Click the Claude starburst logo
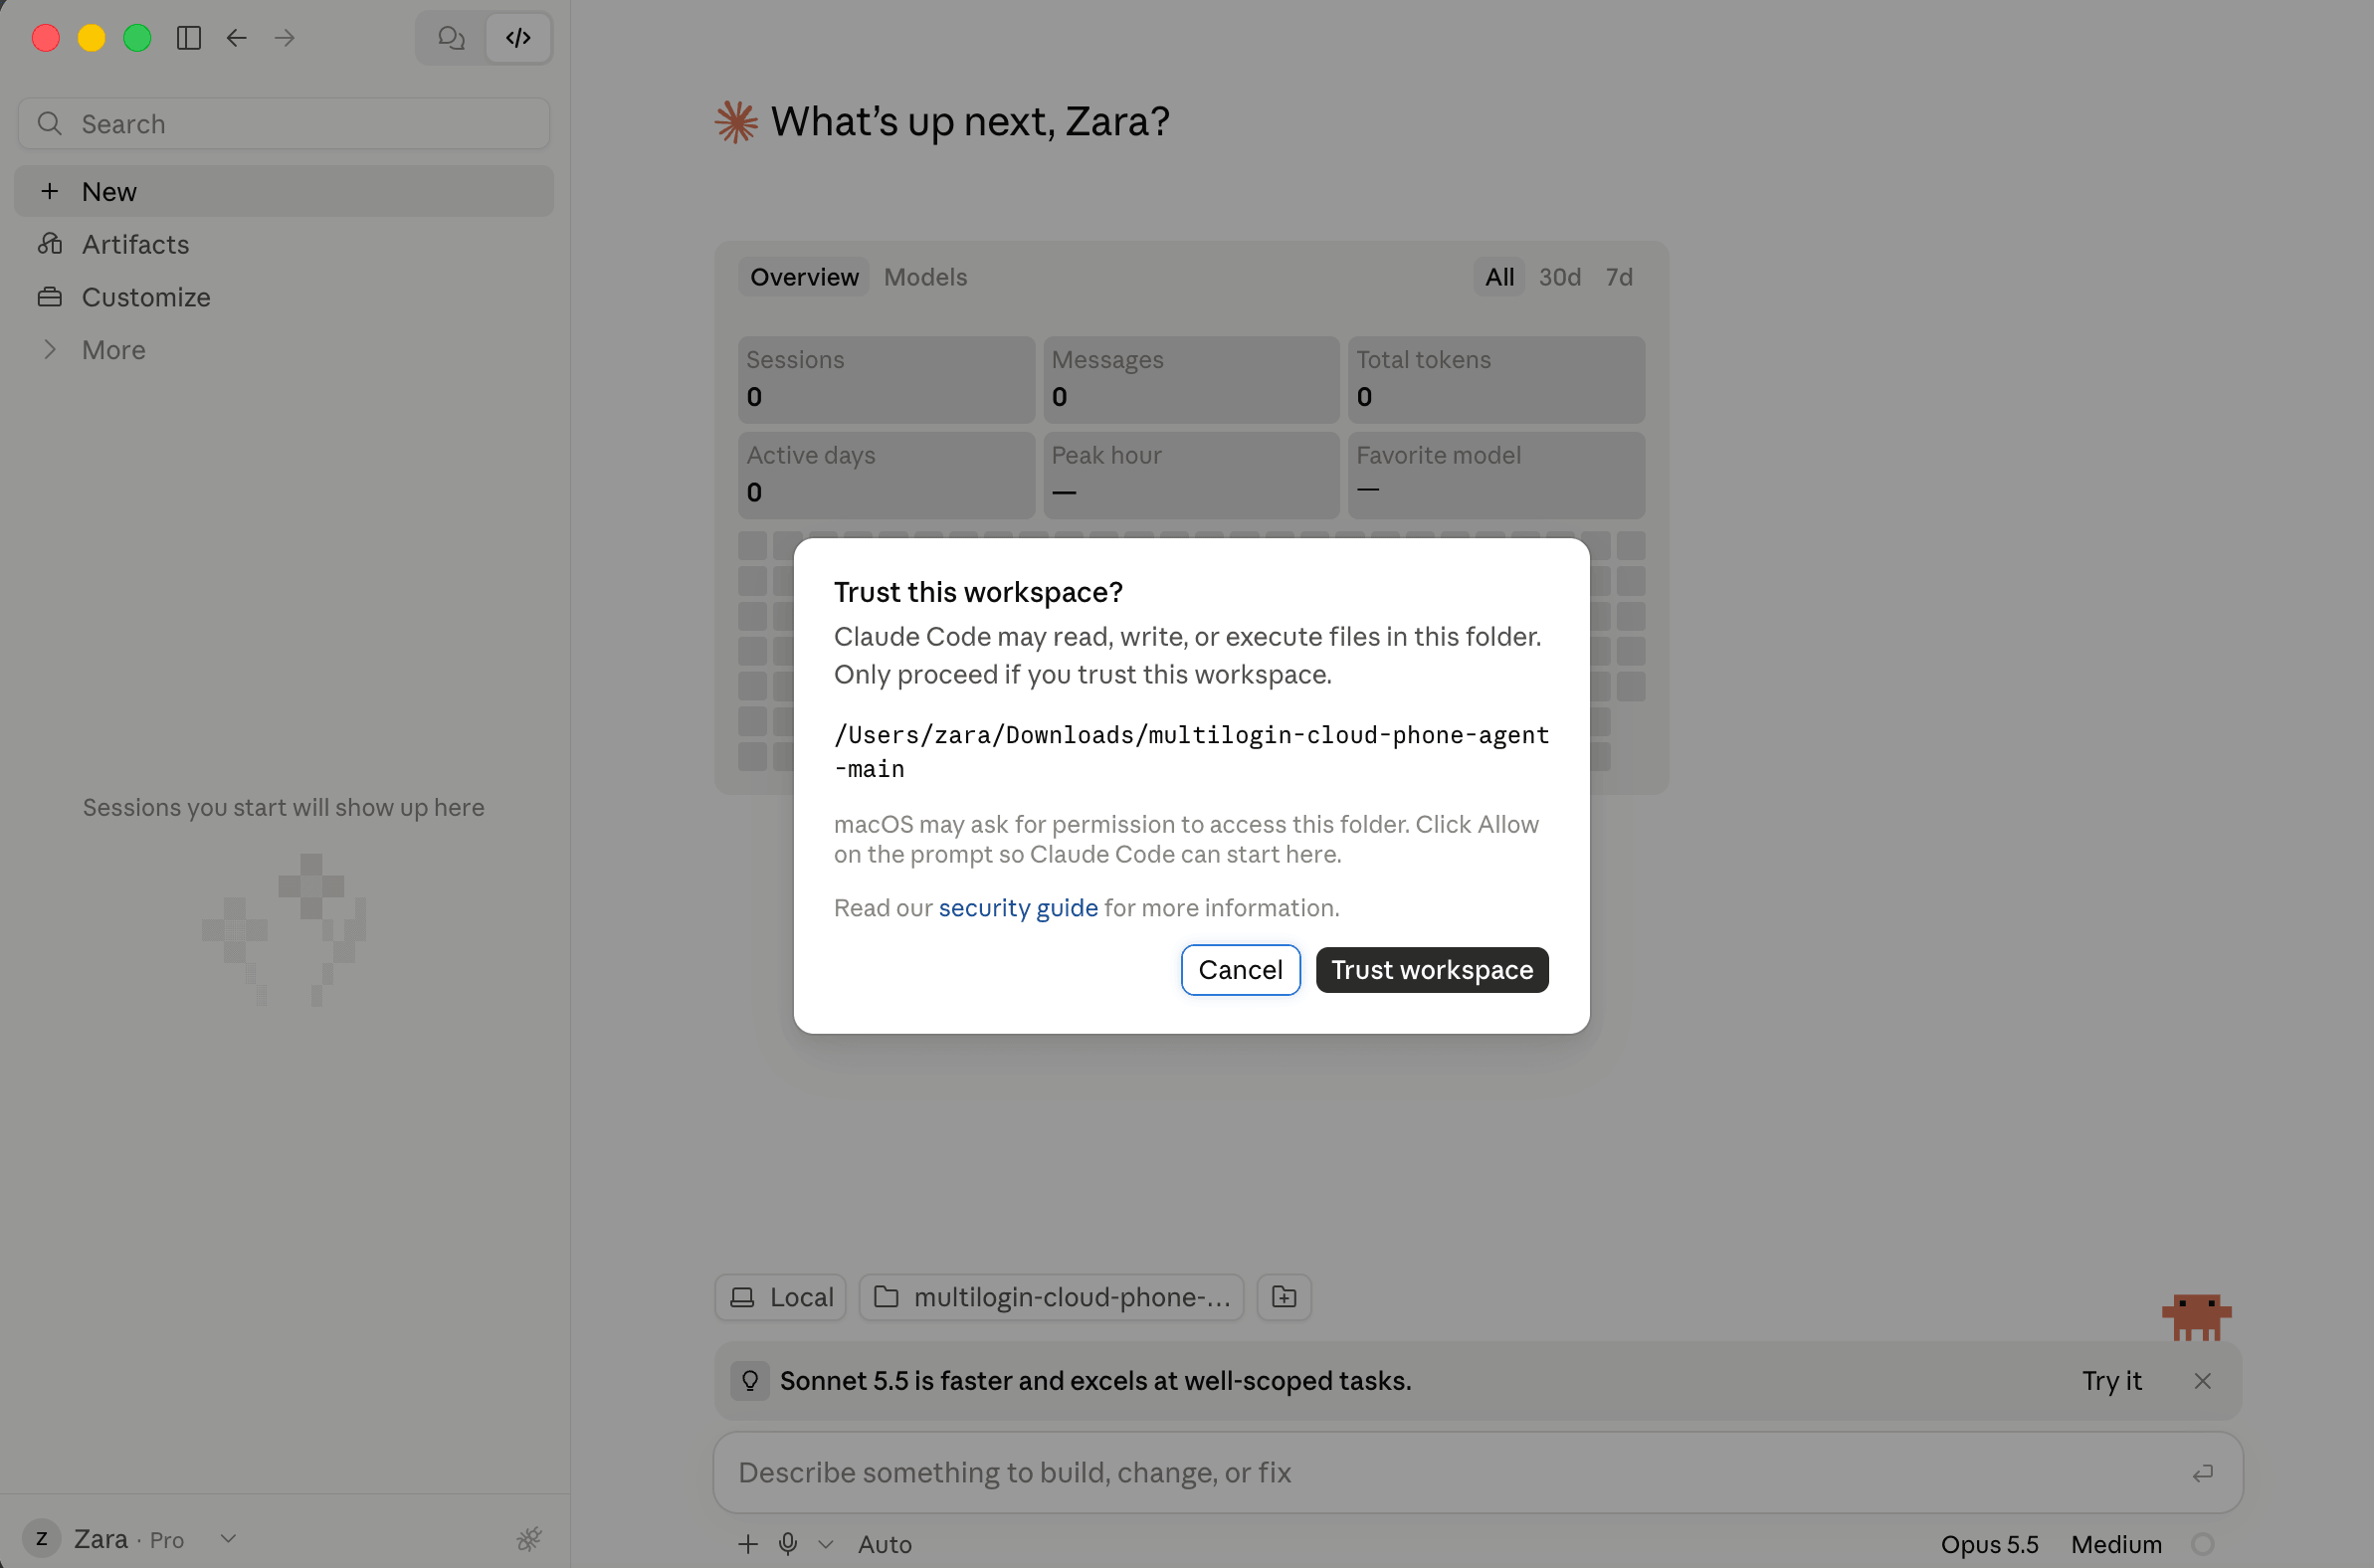This screenshot has width=2374, height=1568. tap(736, 122)
